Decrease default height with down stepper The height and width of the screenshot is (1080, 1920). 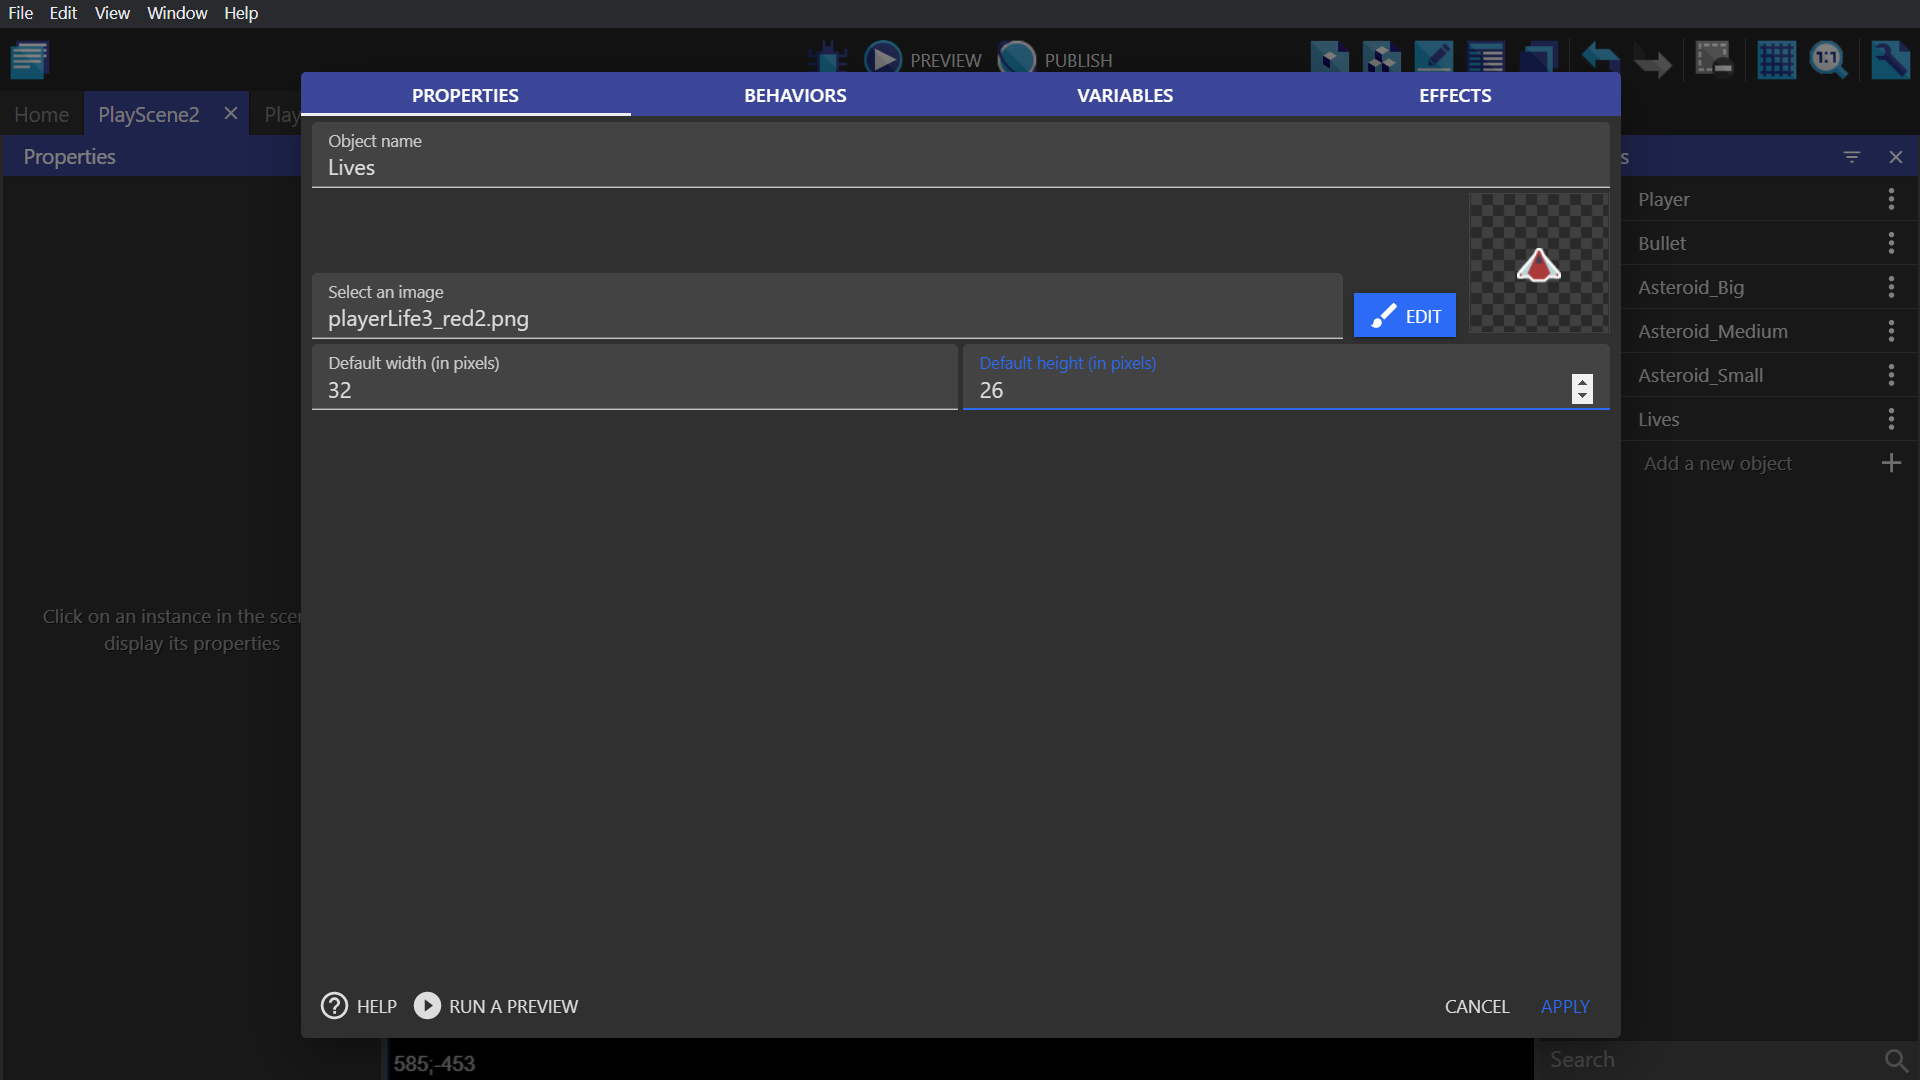[1582, 396]
